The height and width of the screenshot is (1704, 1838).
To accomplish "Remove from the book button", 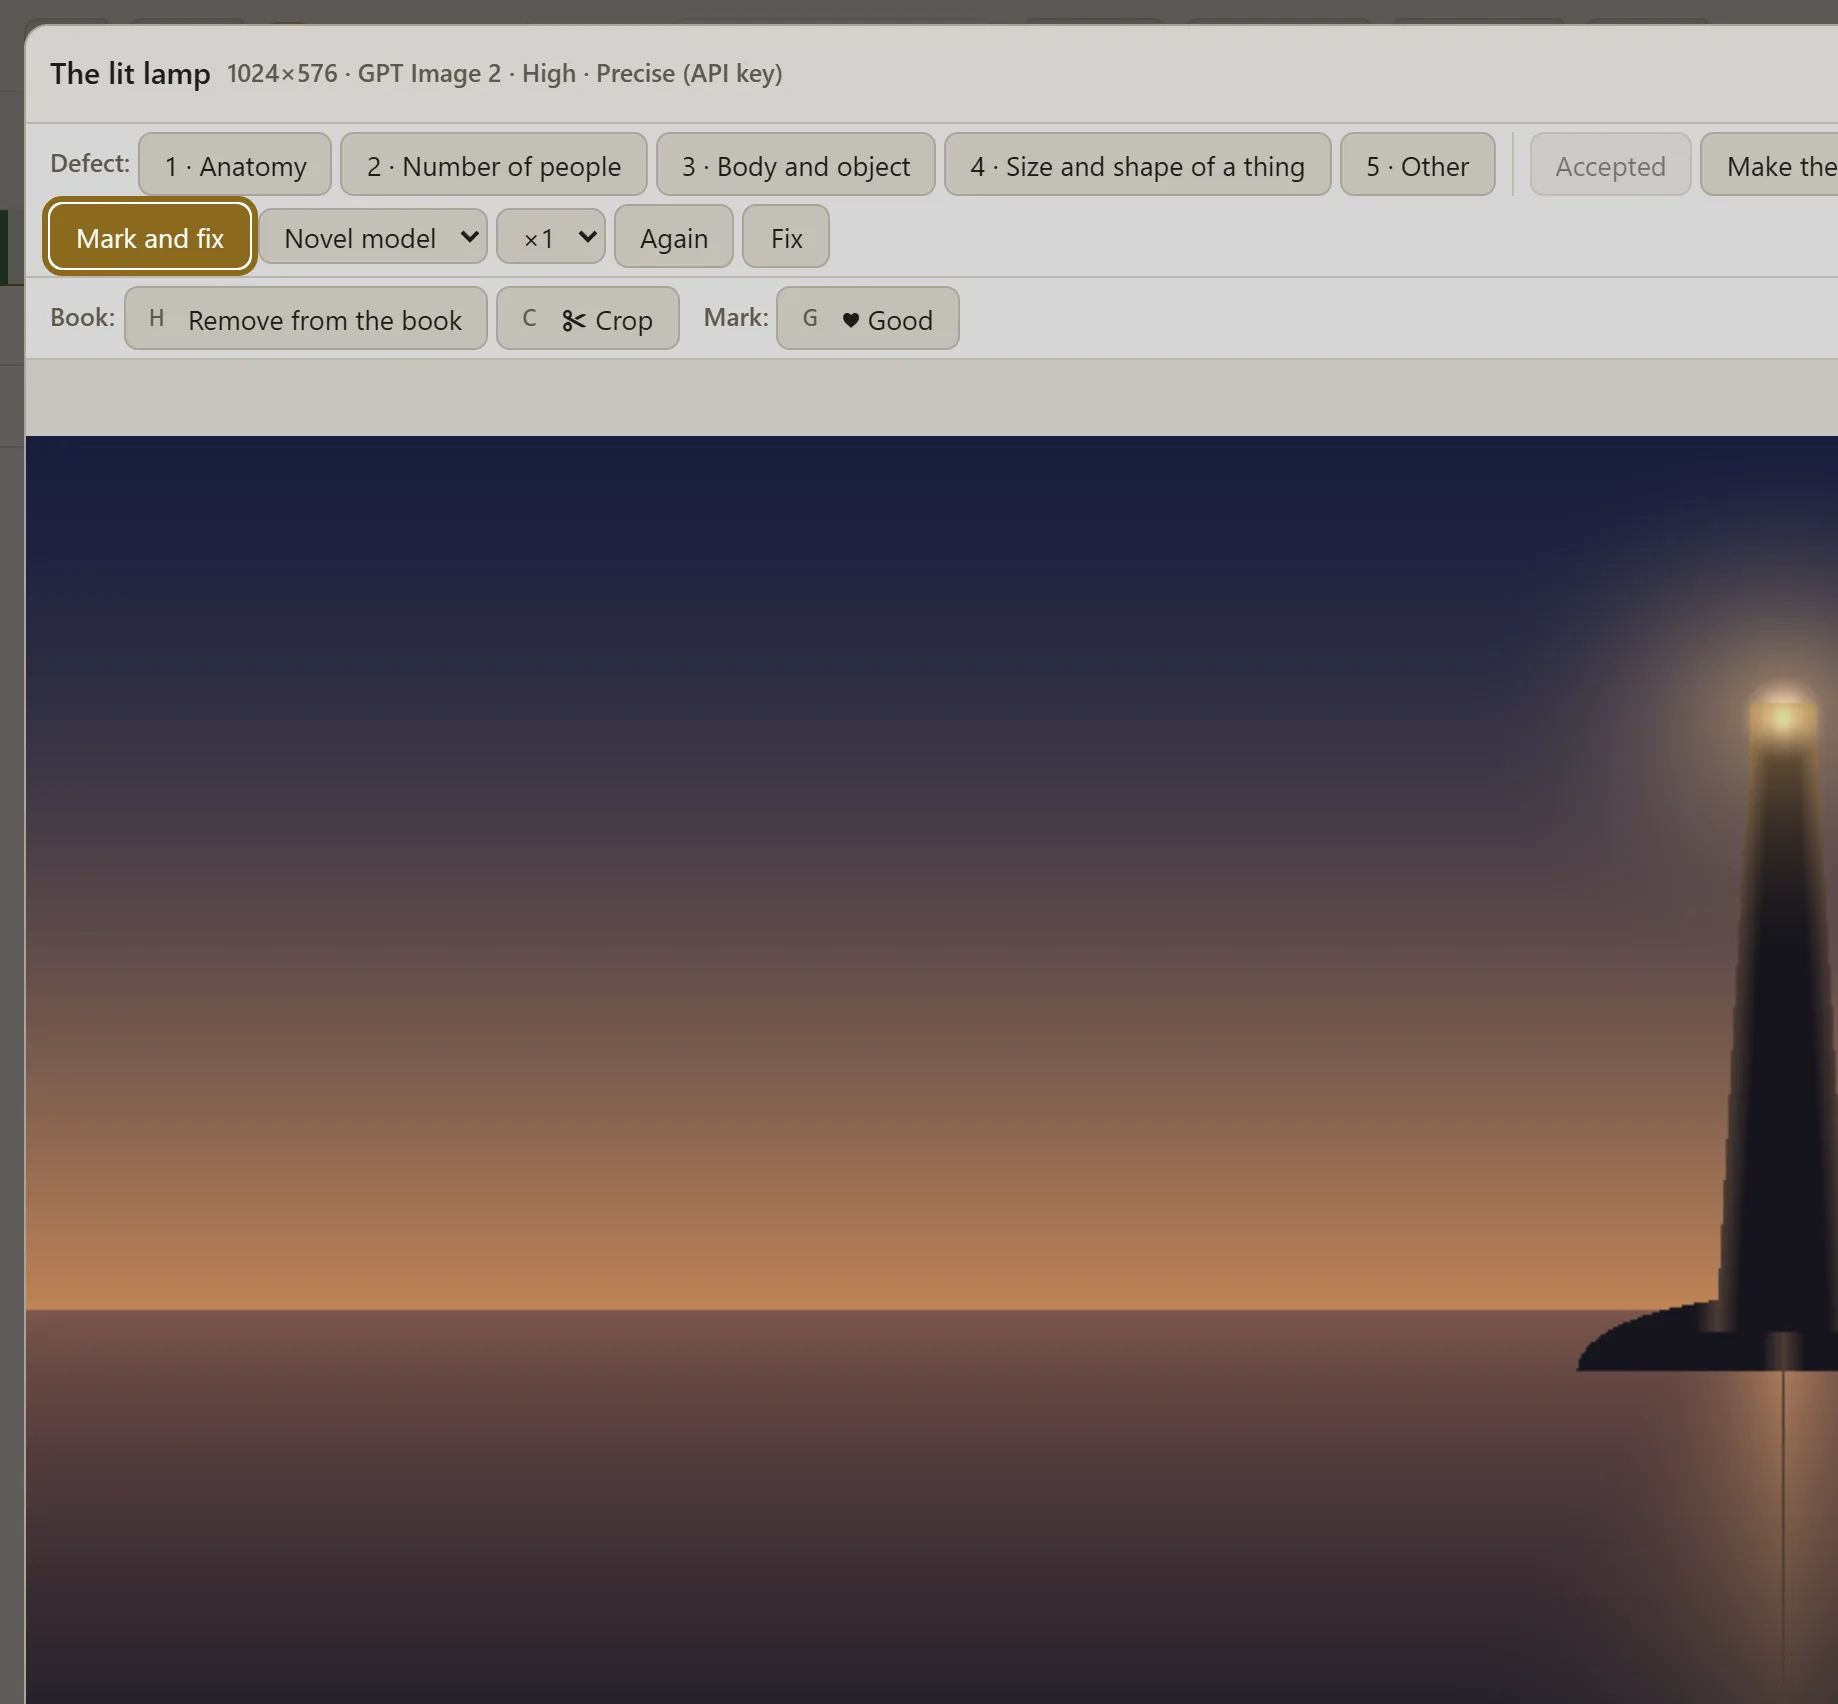I will 305,319.
